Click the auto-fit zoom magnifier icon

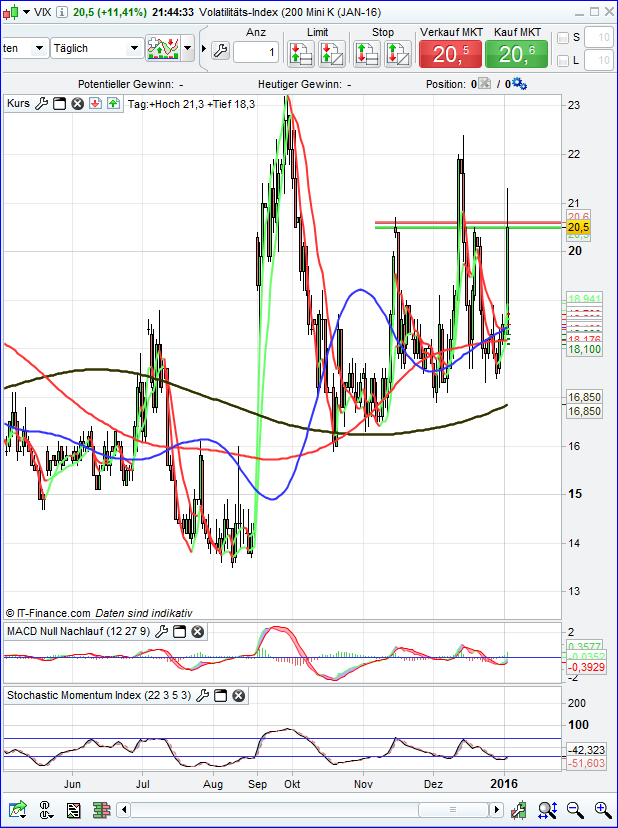547,809
